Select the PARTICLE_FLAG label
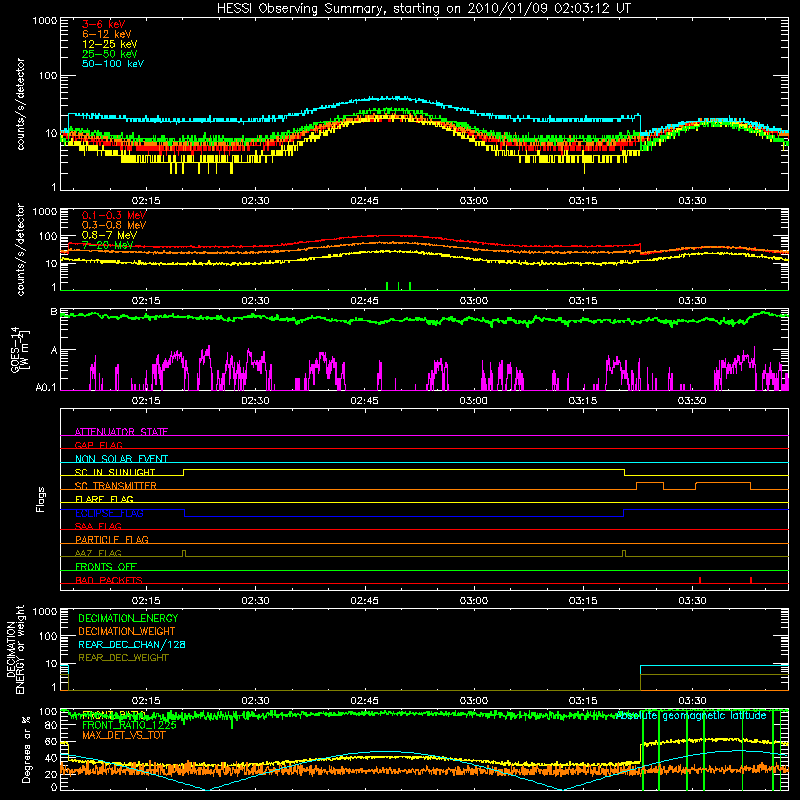 click(x=112, y=539)
